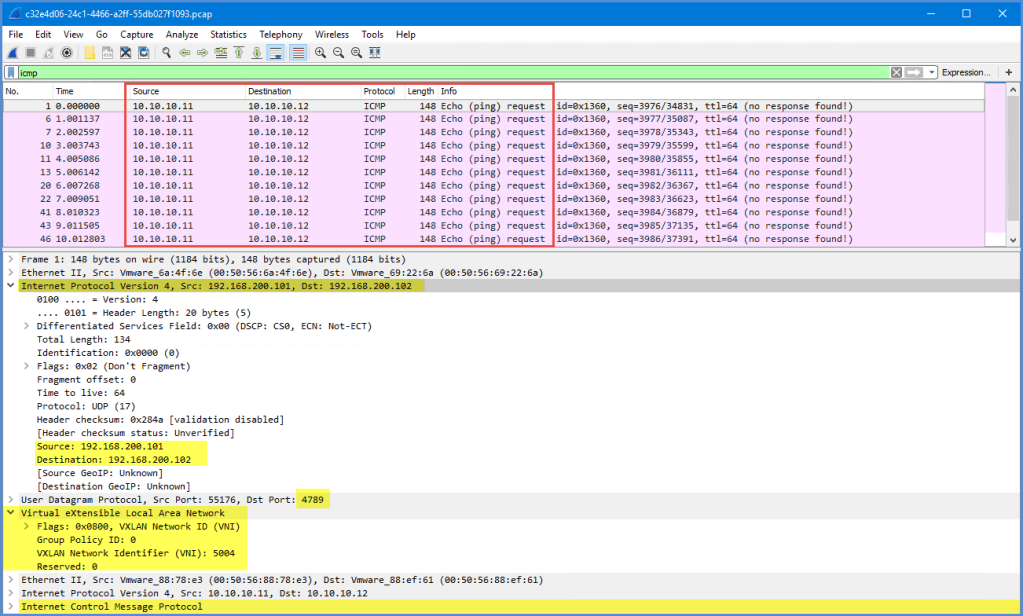Select the Find a packet magnifier icon
The height and width of the screenshot is (616, 1023).
[x=166, y=52]
